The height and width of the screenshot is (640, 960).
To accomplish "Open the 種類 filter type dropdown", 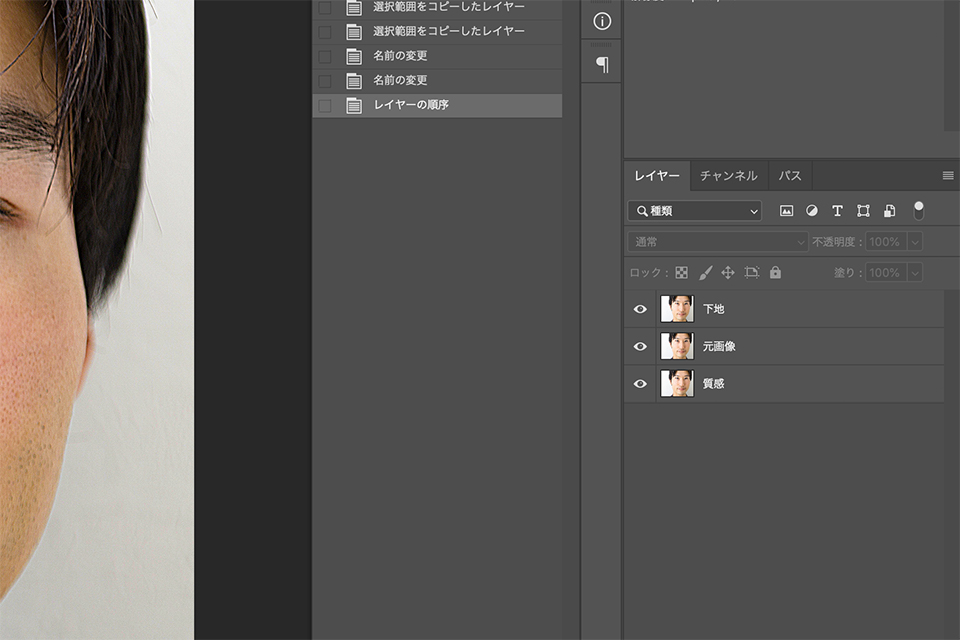I will (x=695, y=211).
